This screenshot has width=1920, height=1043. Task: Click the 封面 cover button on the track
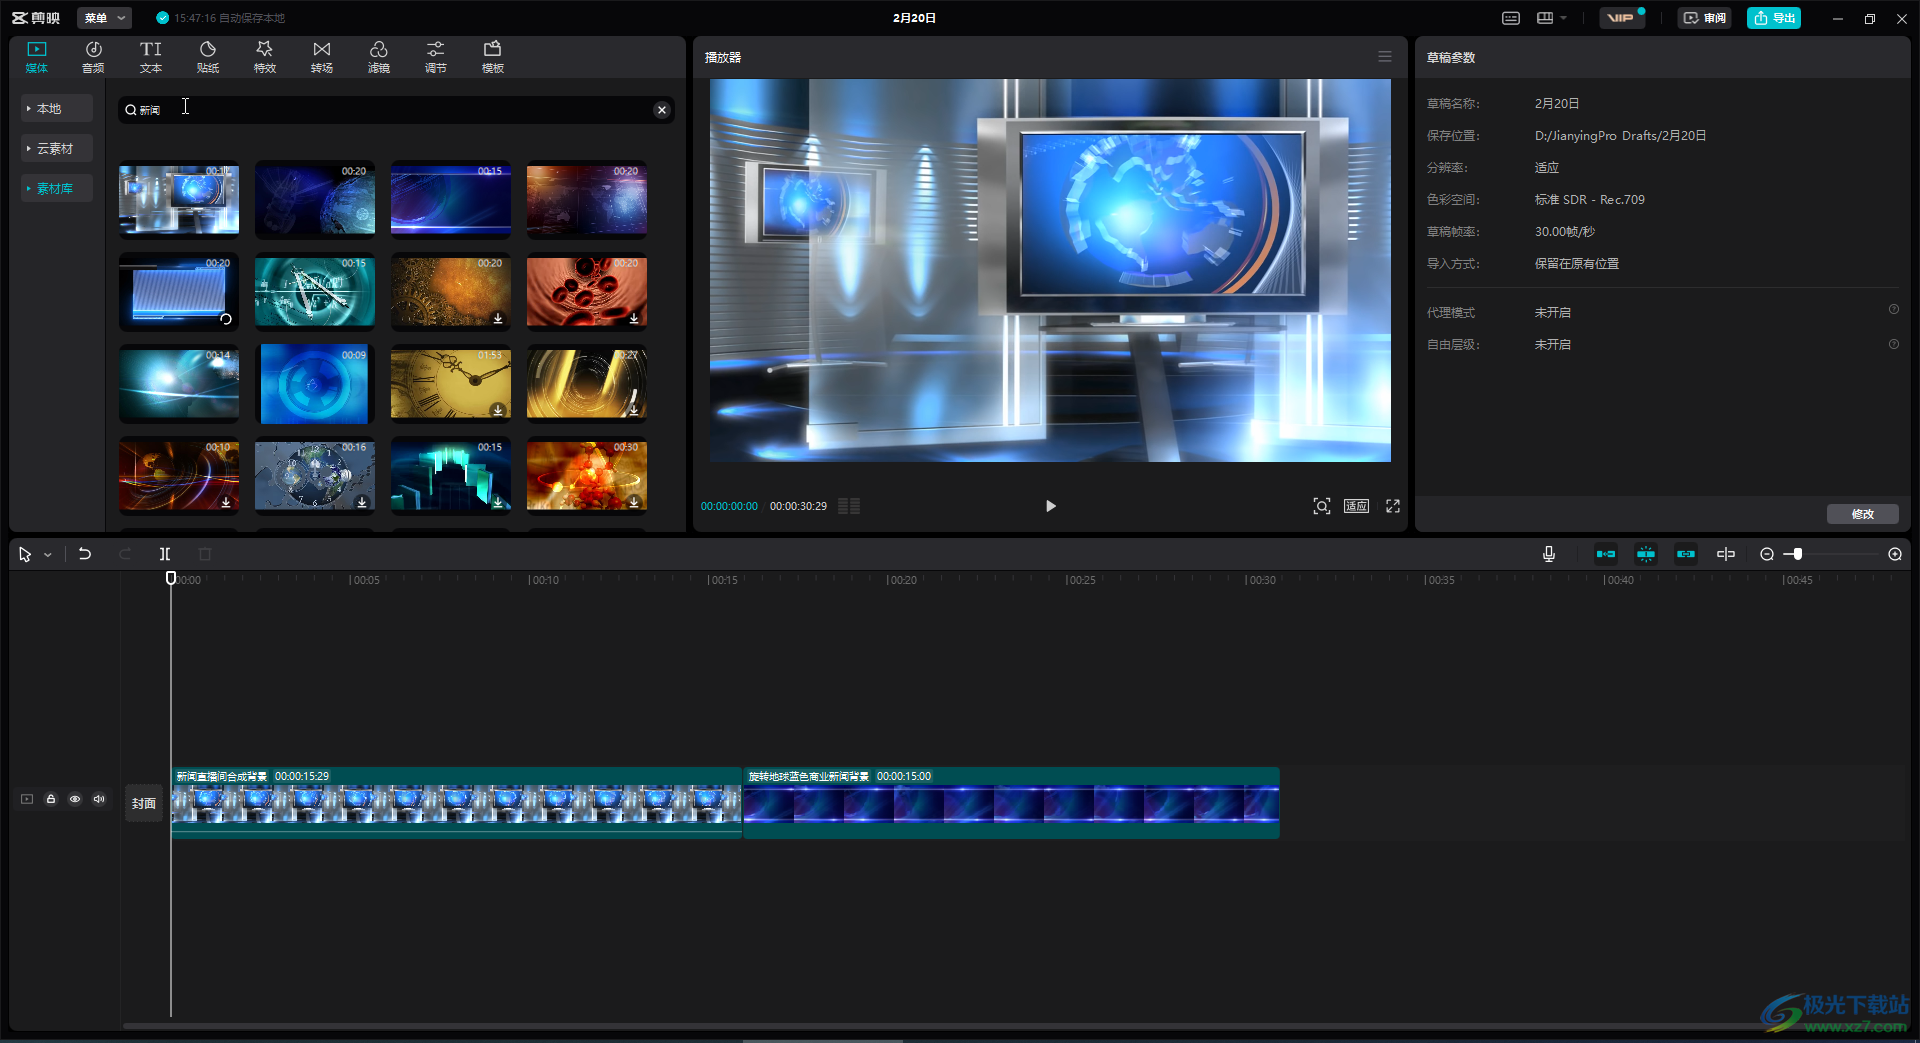pos(144,803)
